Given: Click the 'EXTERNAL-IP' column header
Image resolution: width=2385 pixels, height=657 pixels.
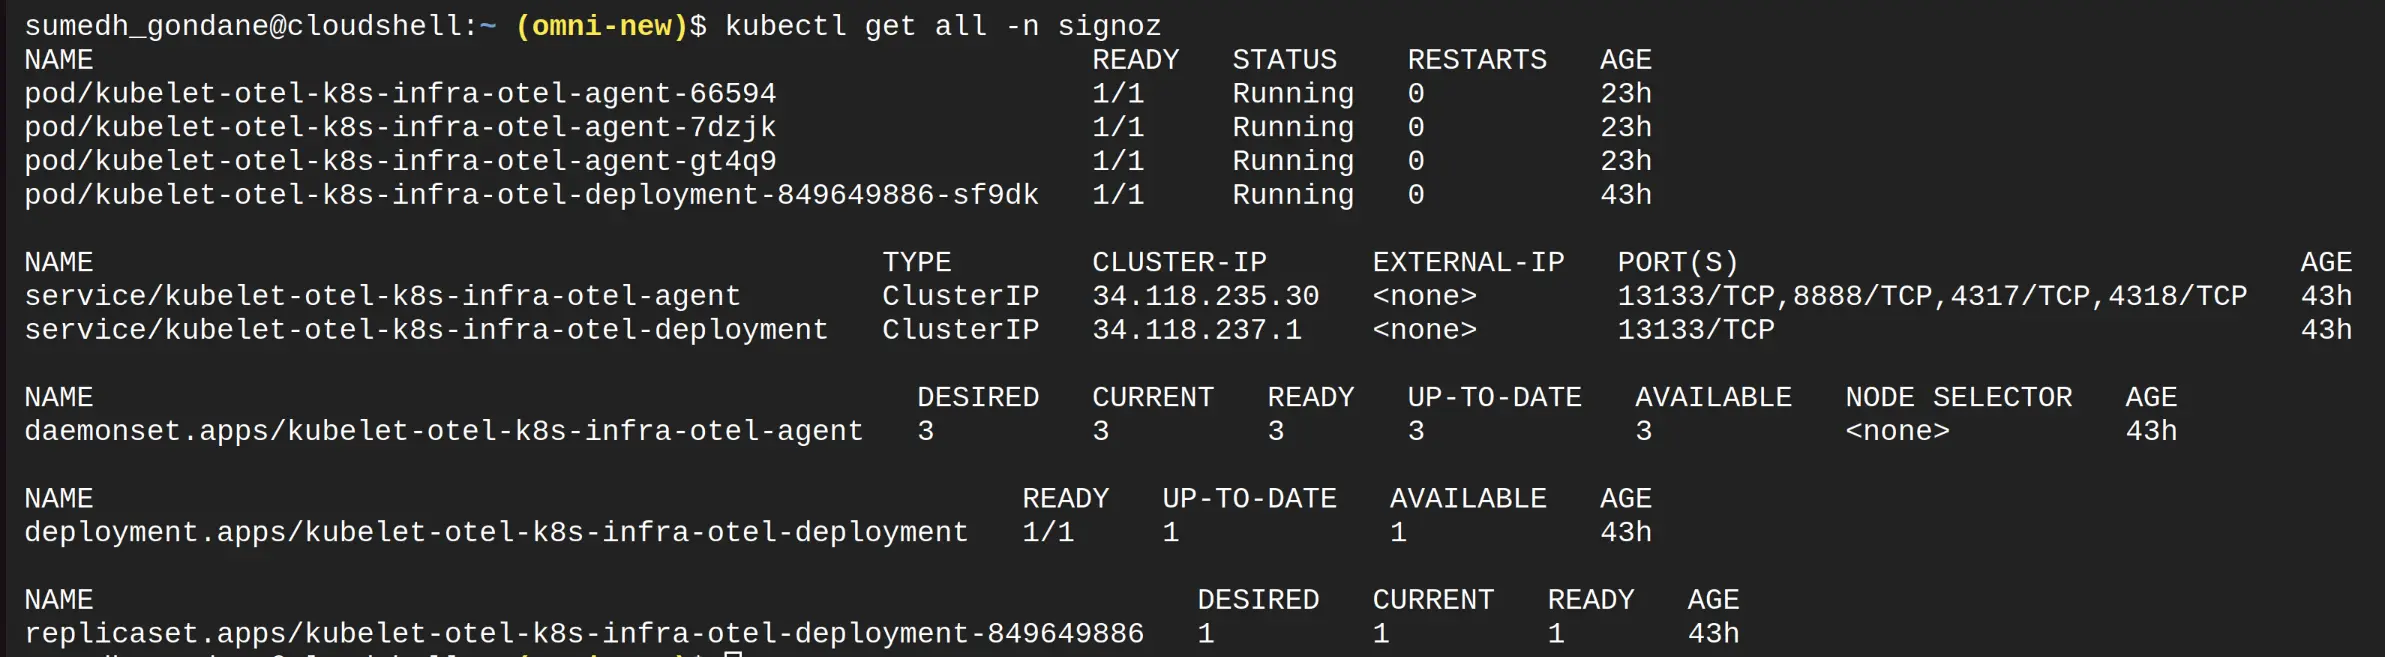Looking at the screenshot, I should coord(1468,263).
